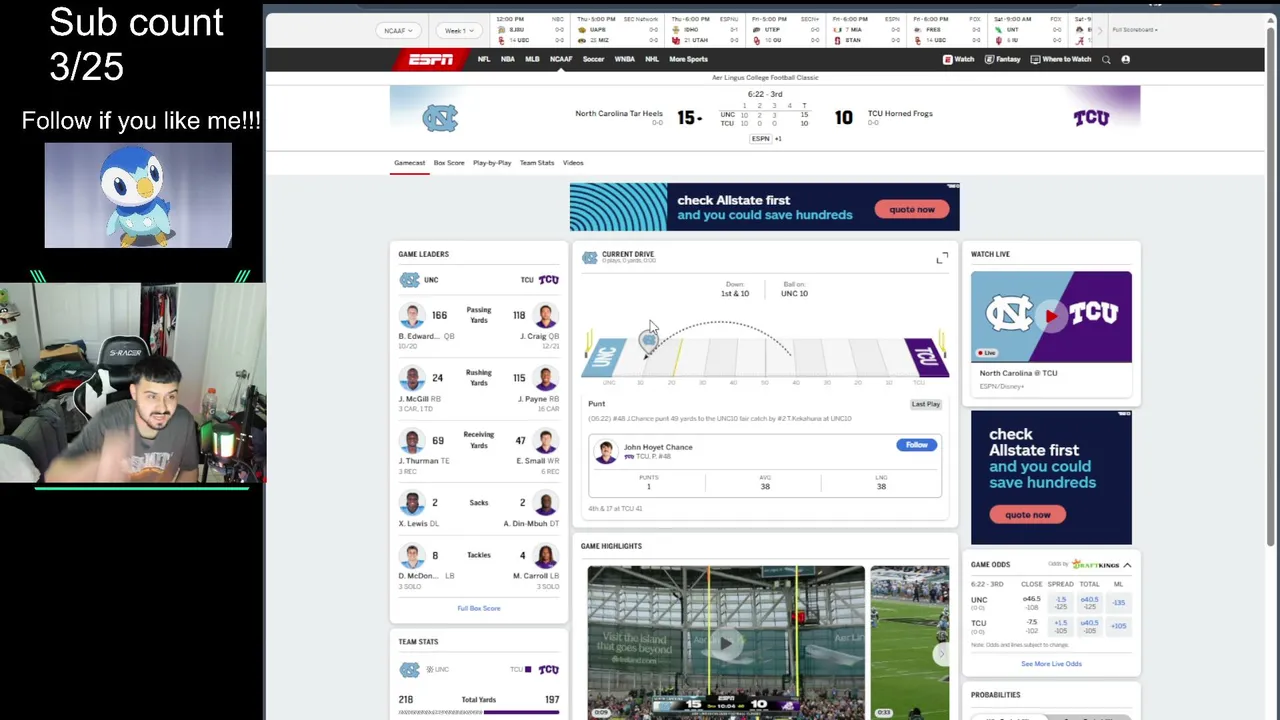Open the NCAAF menu in ESPN navigation
1280x720 pixels.
(561, 60)
